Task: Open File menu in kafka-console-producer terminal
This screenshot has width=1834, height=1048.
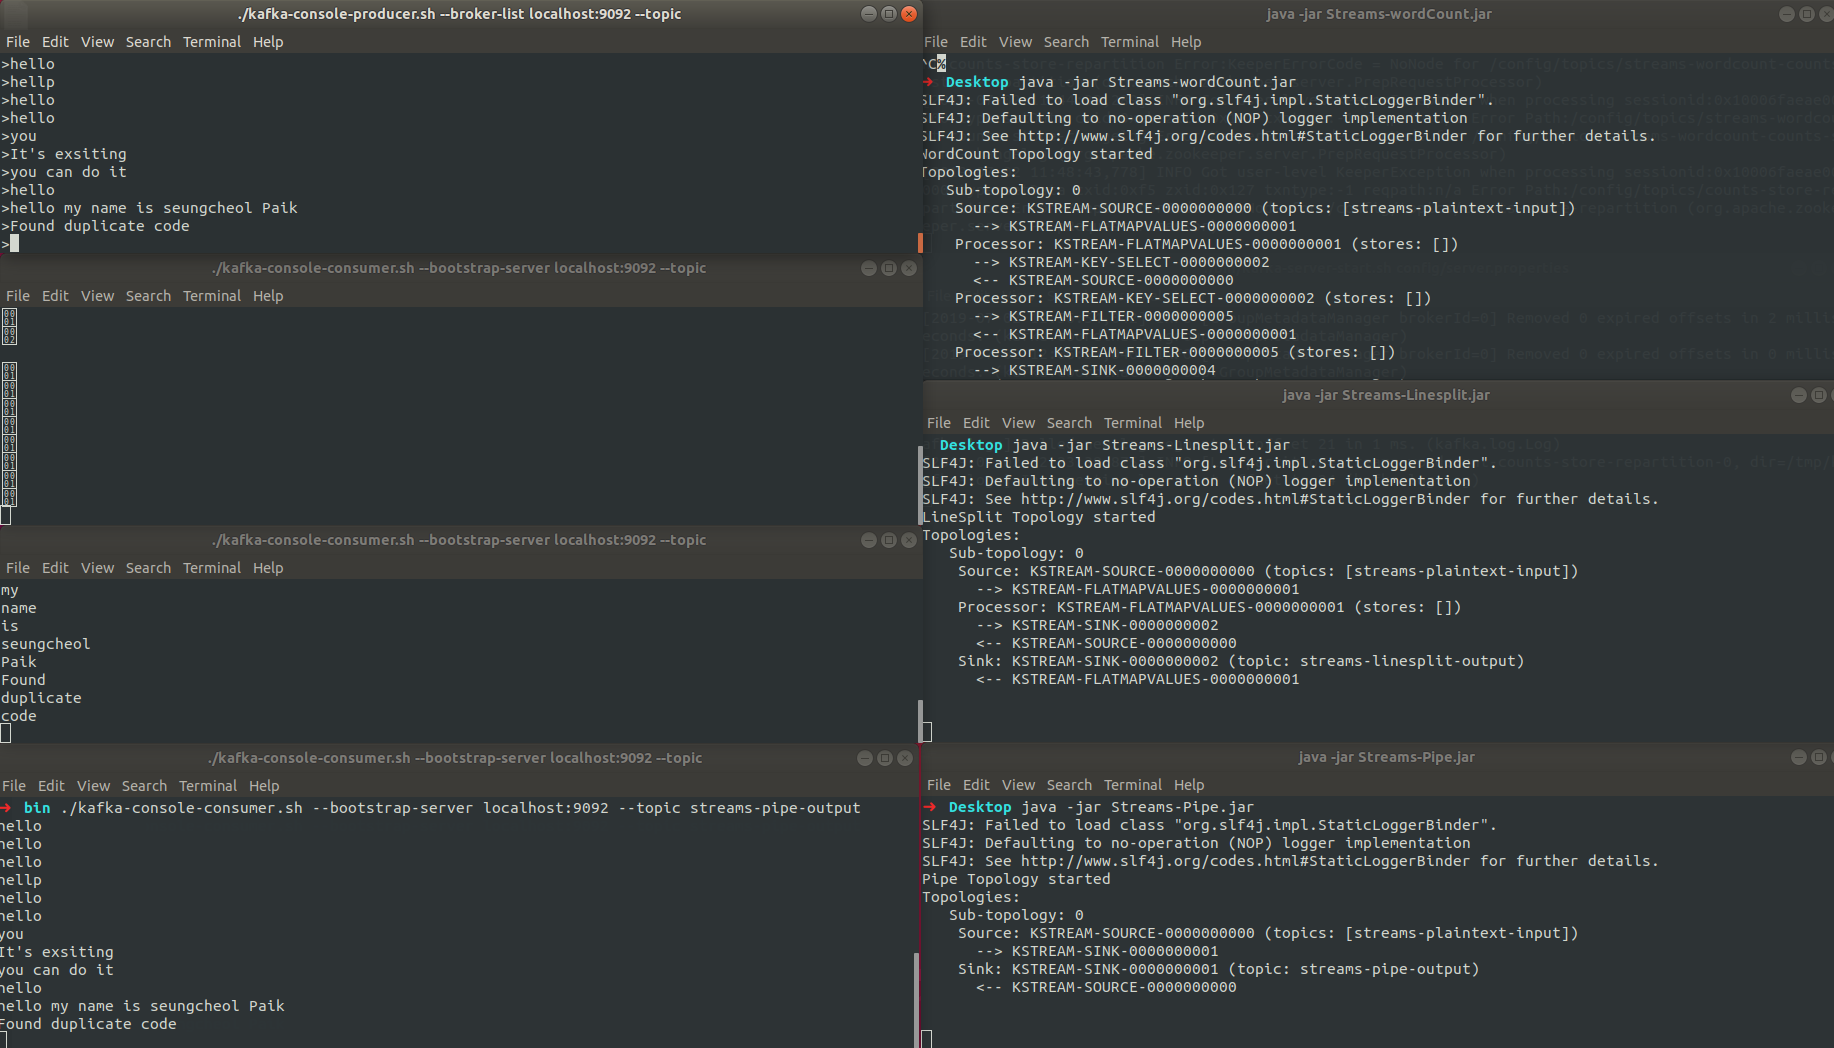Action: [x=18, y=42]
